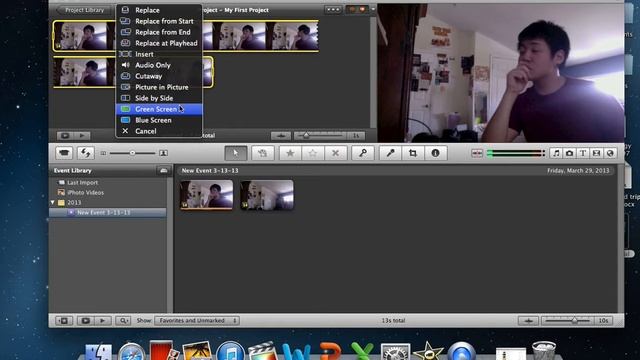Select second event clip of empty room
The image size is (640, 360).
tap(267, 195)
